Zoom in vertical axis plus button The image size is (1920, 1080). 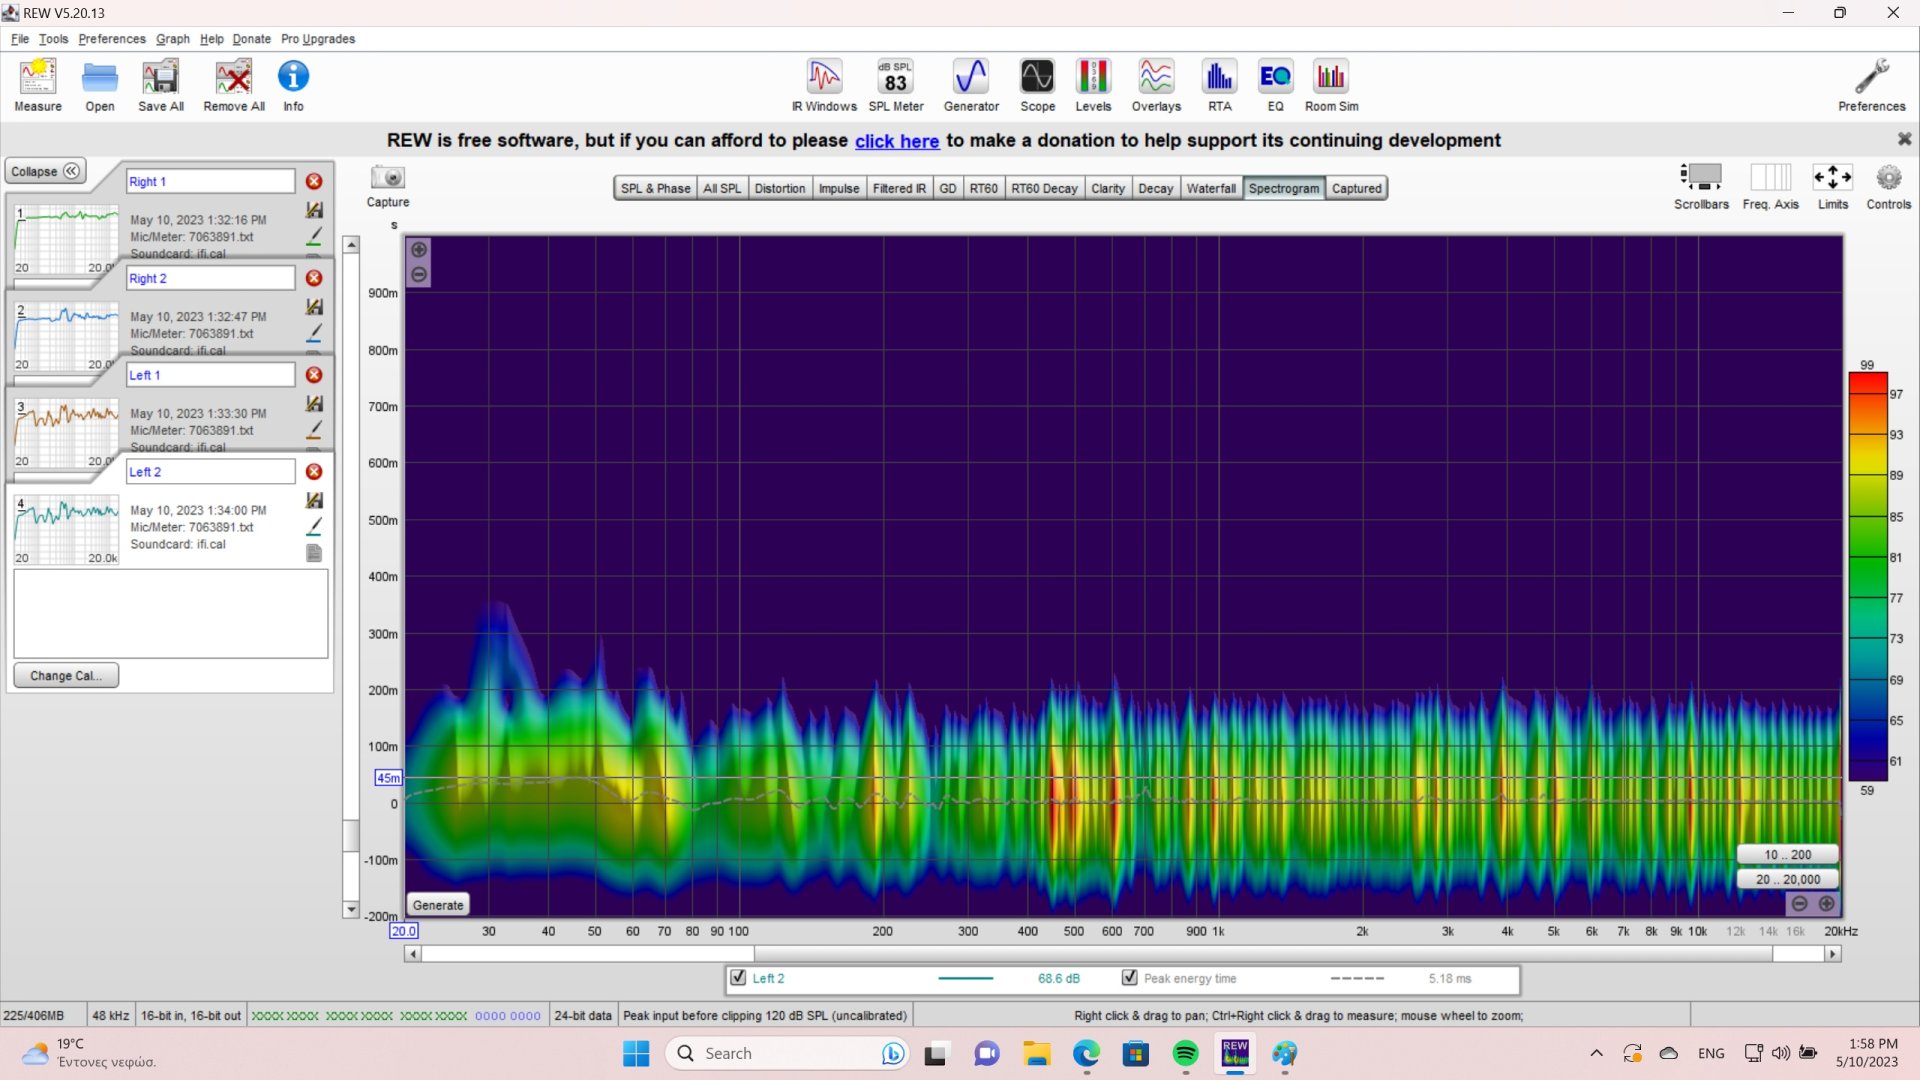419,249
